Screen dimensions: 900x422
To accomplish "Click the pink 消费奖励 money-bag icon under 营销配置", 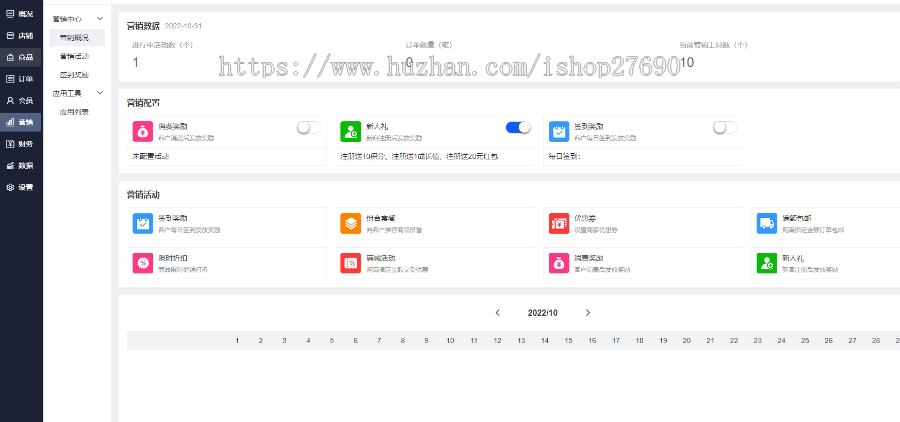I will pos(142,131).
